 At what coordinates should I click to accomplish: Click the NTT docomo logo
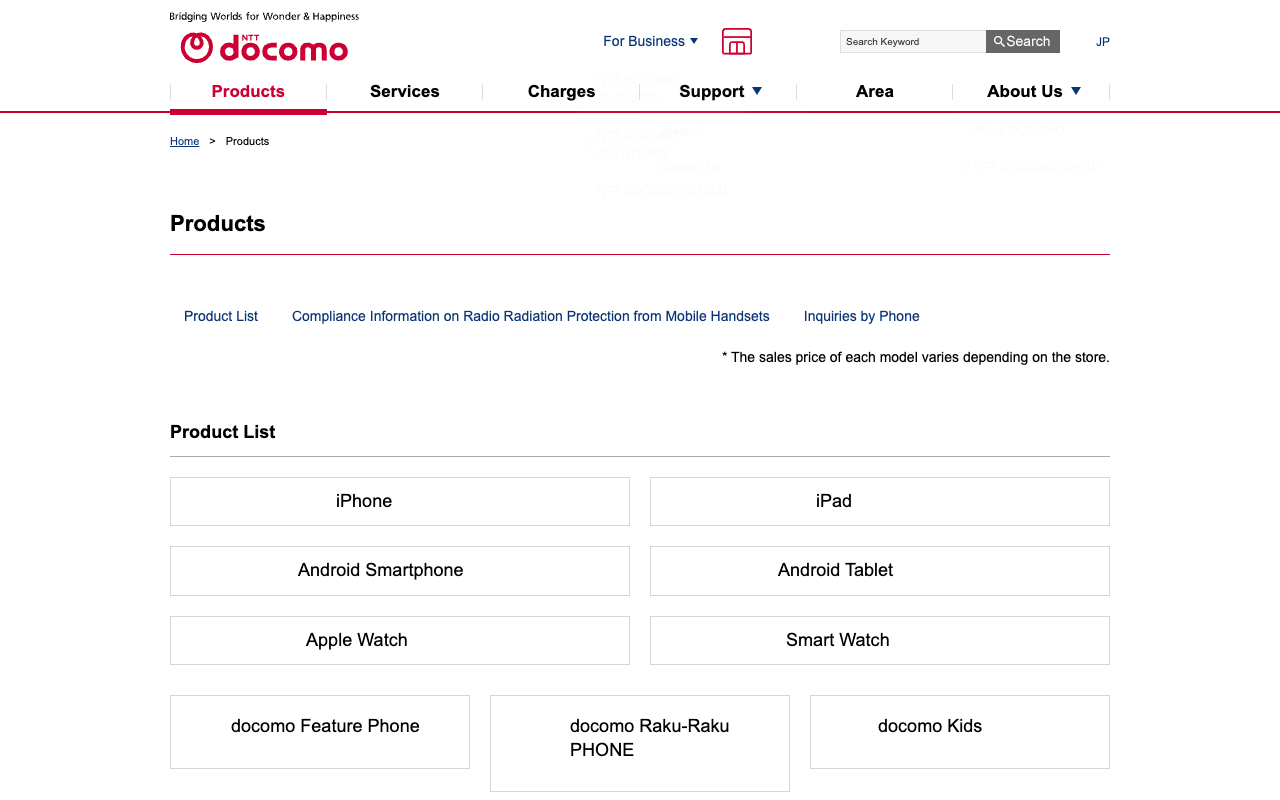tap(264, 47)
